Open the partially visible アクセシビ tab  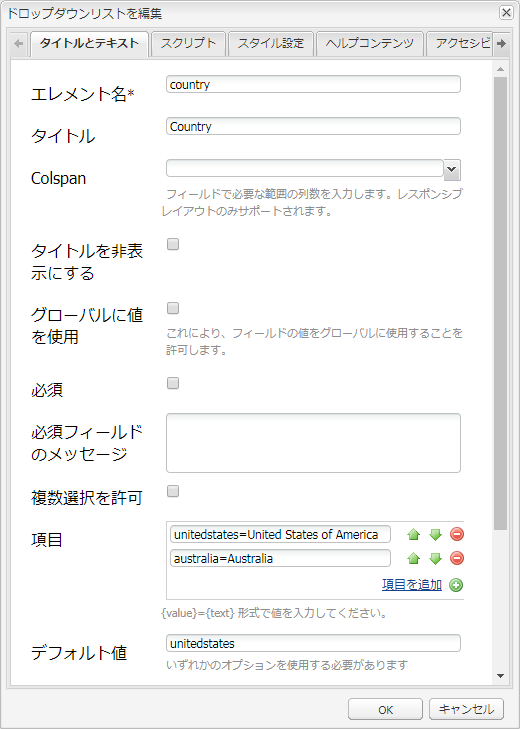coord(460,44)
